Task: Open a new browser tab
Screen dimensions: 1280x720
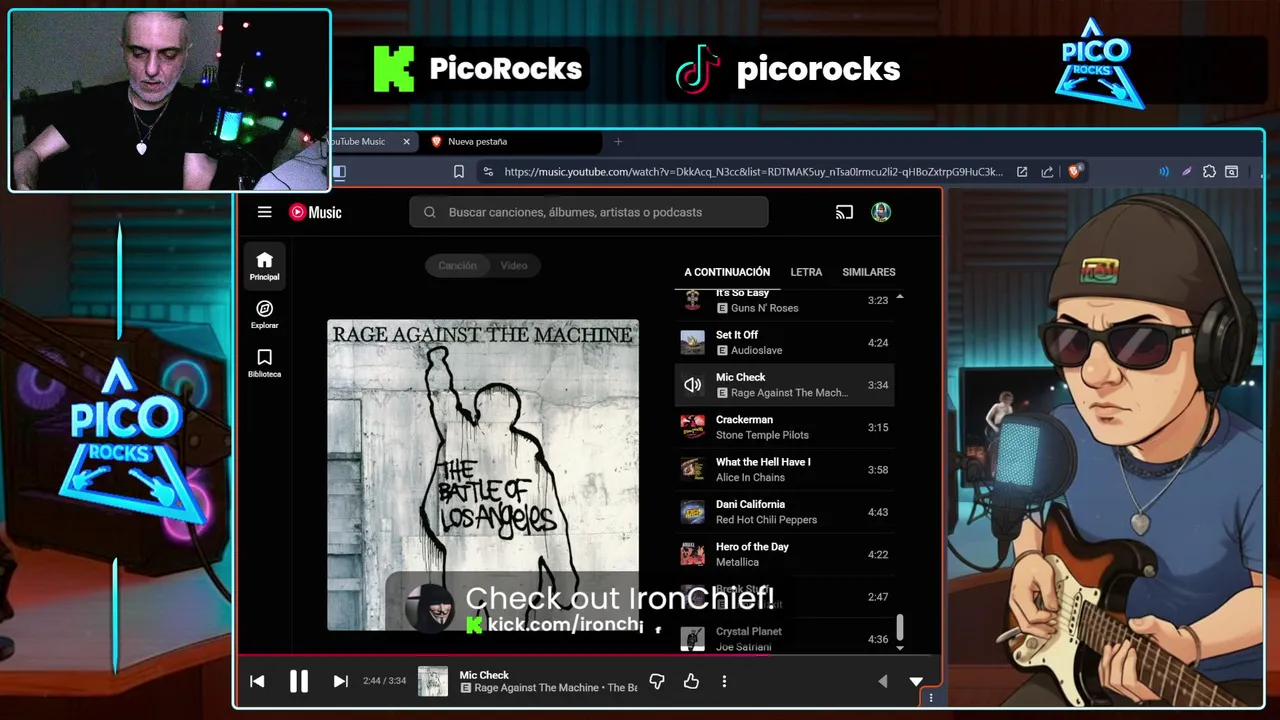Action: 617,142
